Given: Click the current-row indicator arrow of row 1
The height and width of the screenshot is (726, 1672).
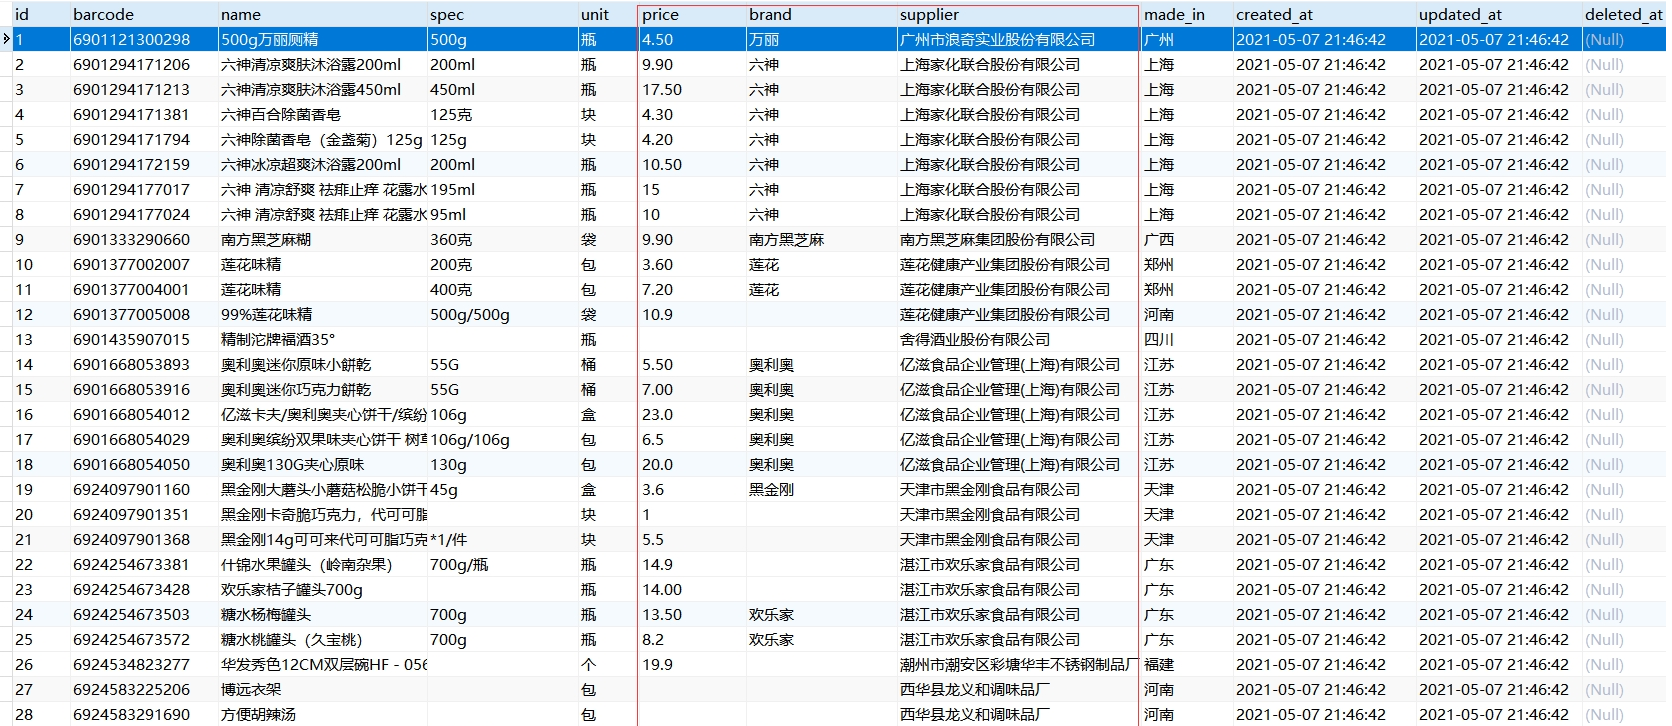Looking at the screenshot, I should pos(6,39).
